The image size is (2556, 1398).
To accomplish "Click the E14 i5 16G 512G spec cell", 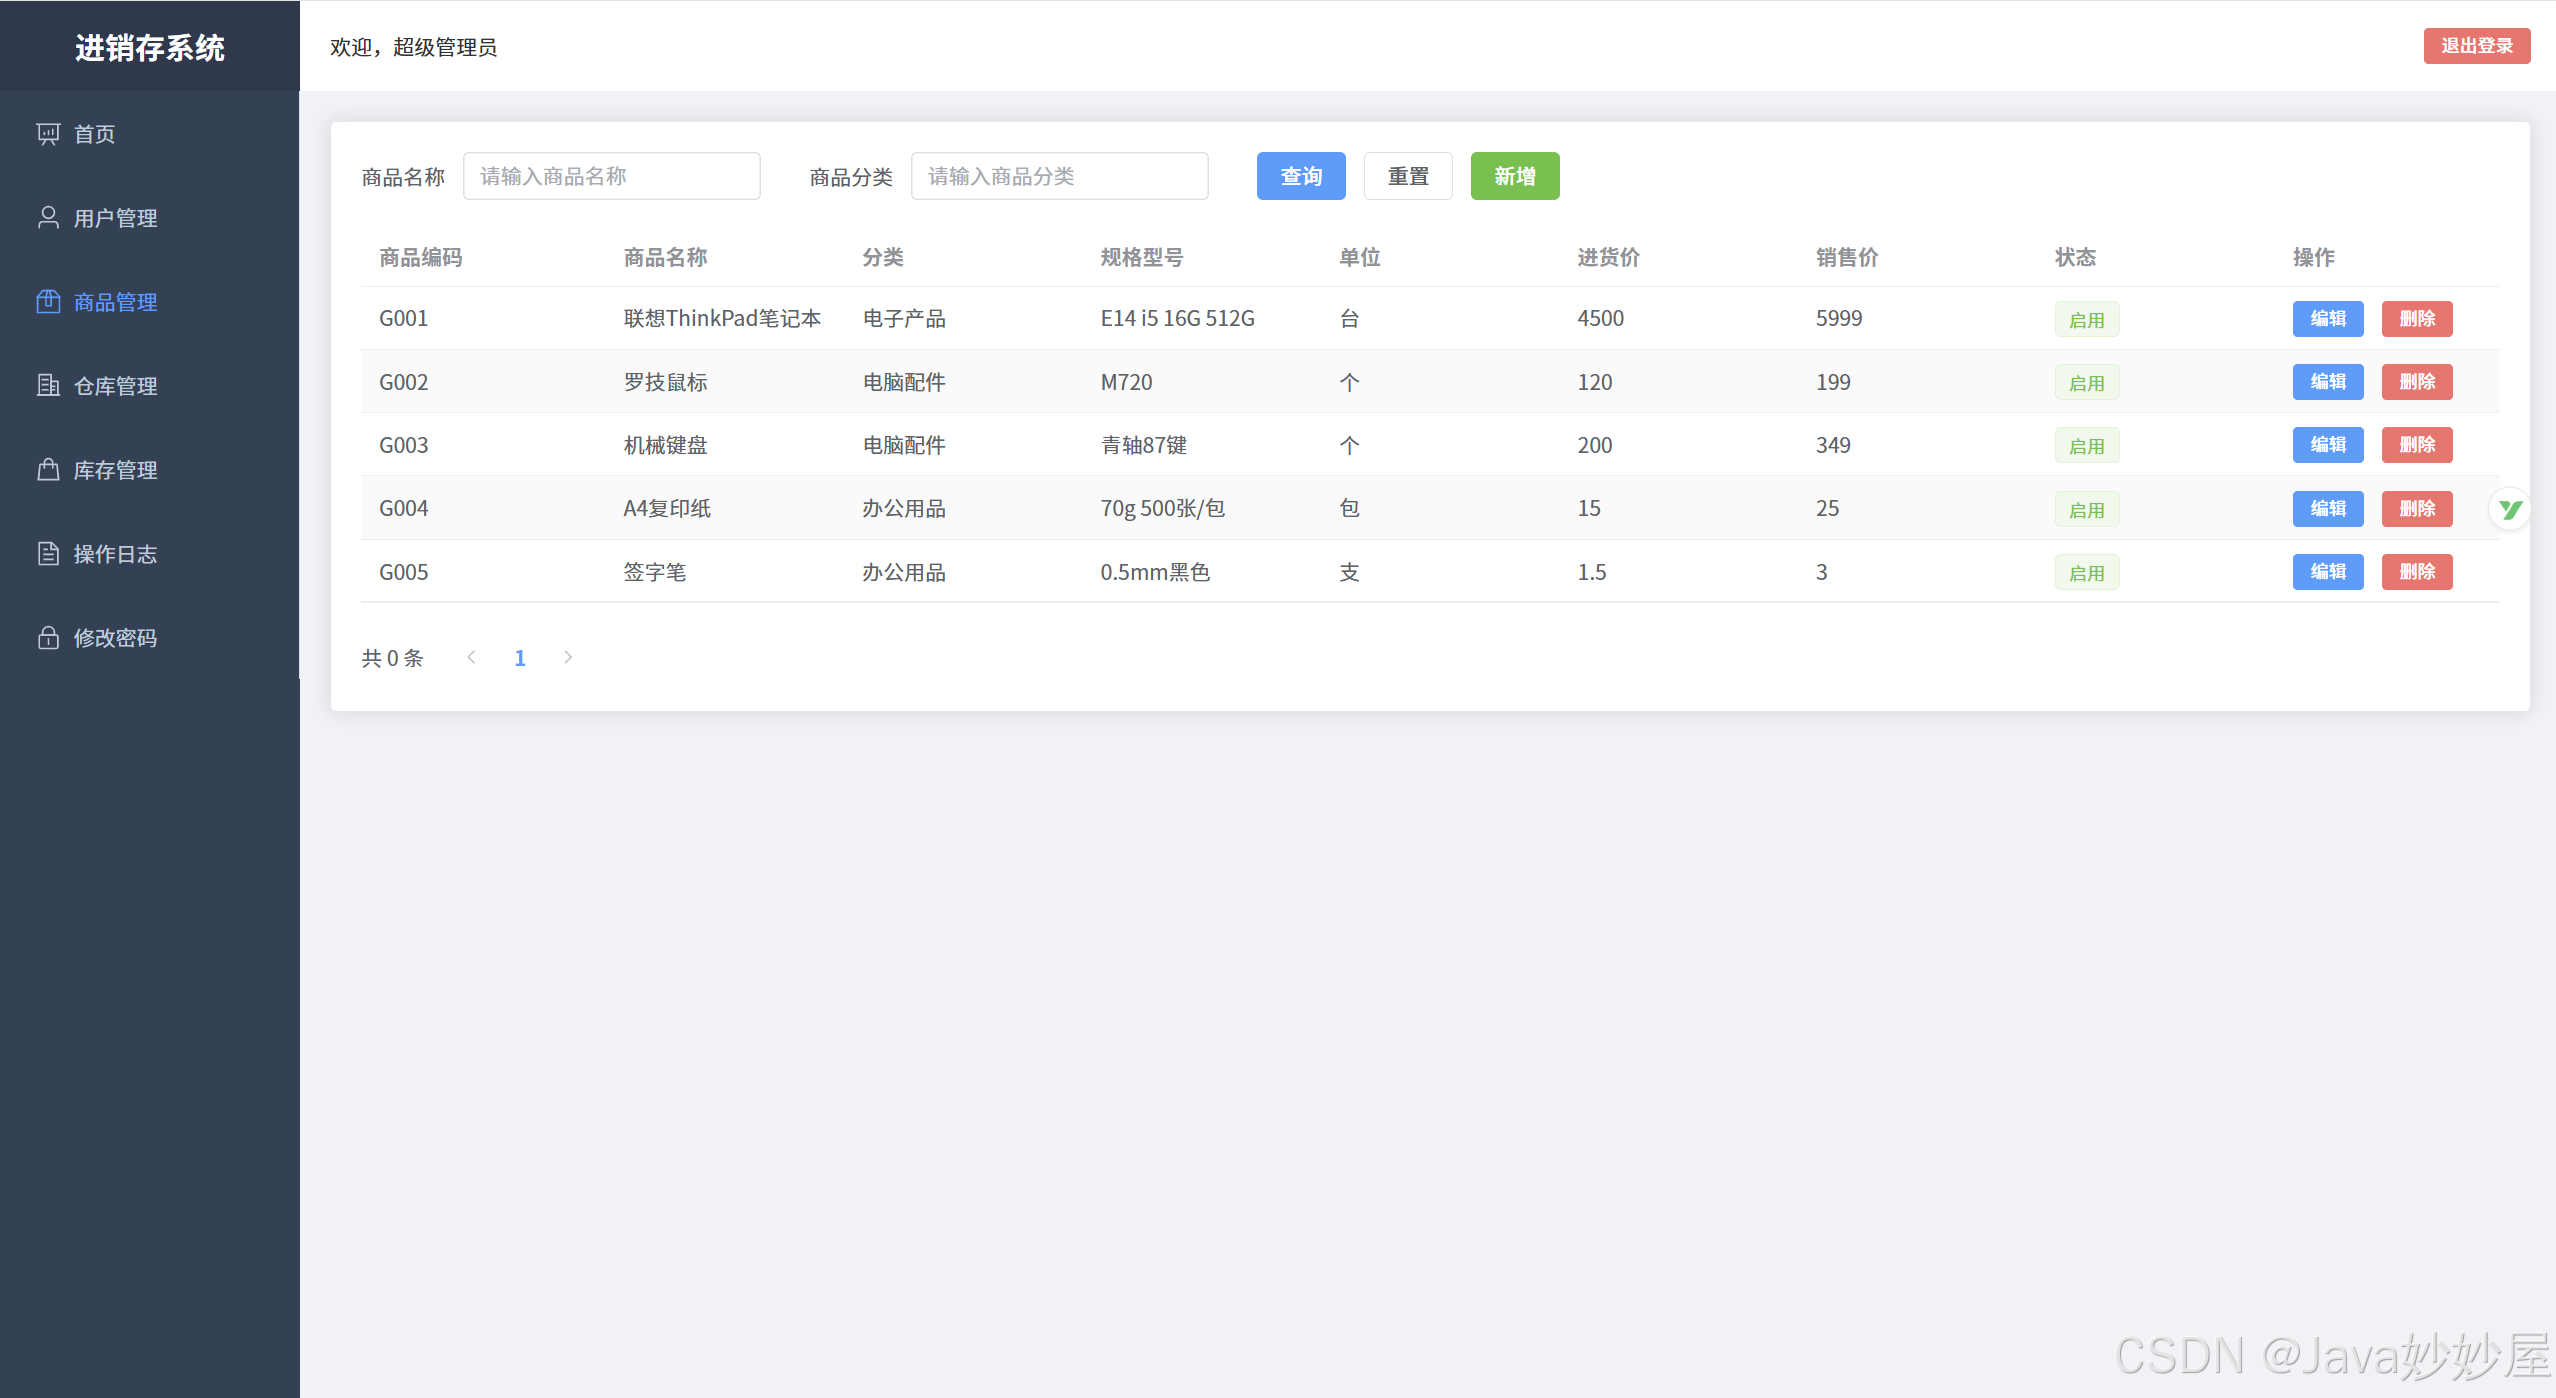I will coord(1177,319).
